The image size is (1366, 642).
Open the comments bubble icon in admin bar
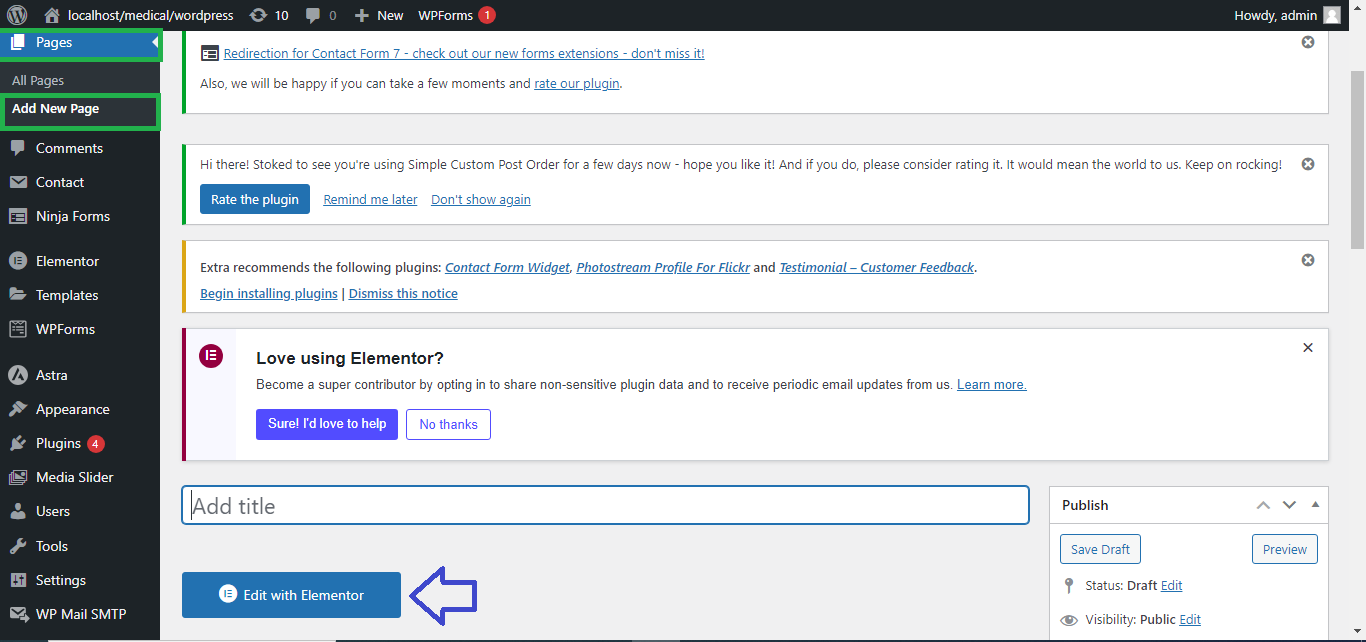tap(314, 15)
